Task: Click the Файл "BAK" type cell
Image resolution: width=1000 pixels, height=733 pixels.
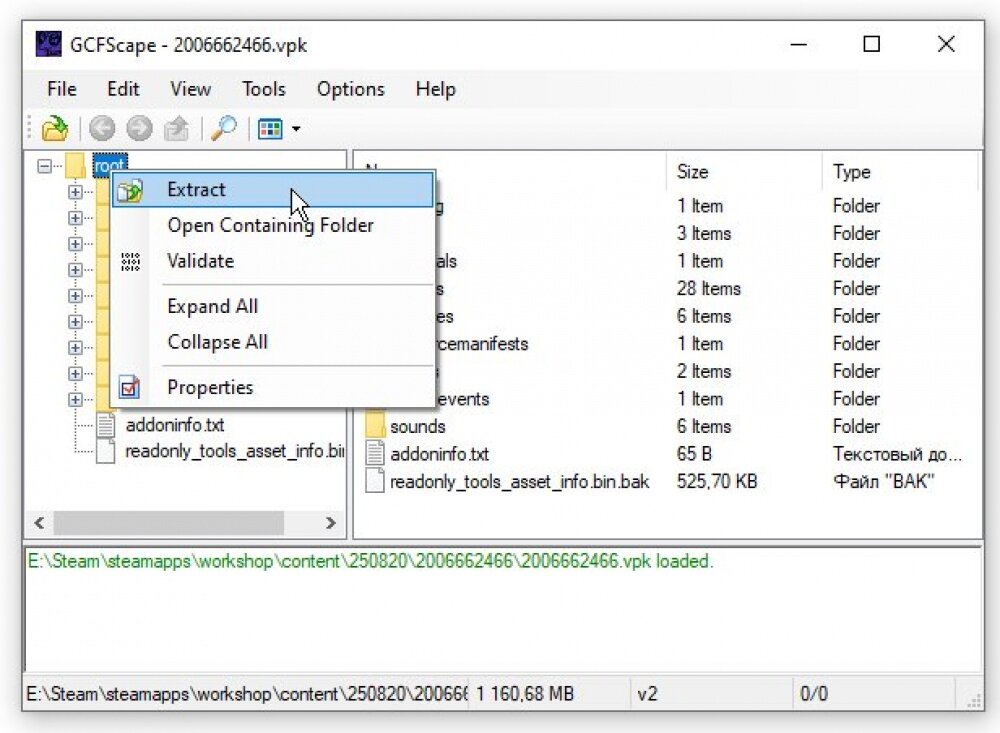Action: point(884,481)
